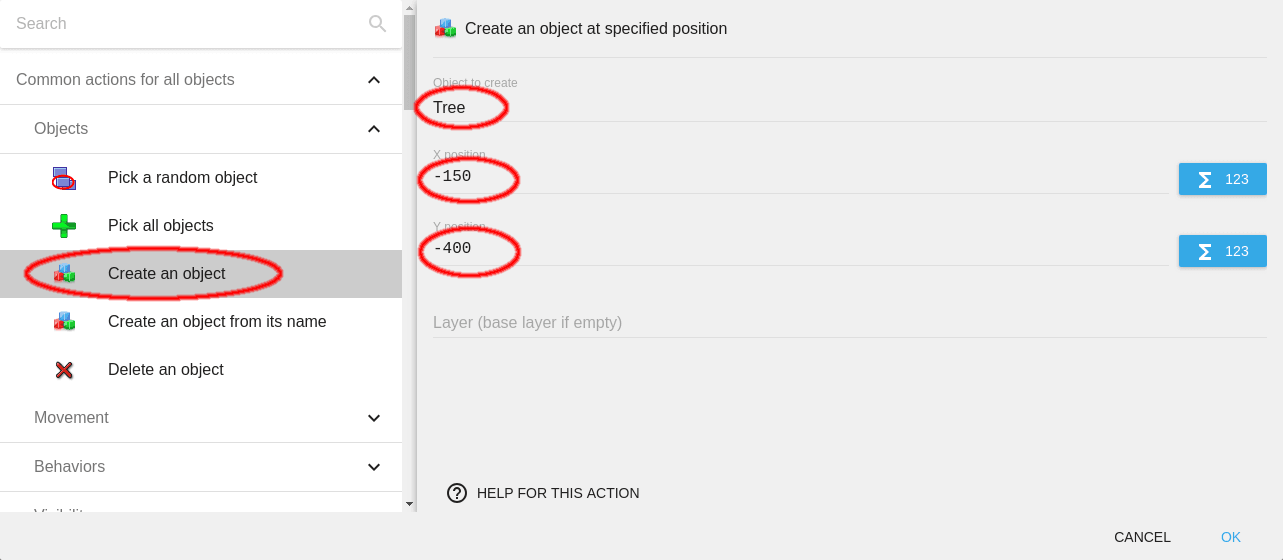Click the Create an object from its name icon
The width and height of the screenshot is (1283, 560).
click(64, 322)
